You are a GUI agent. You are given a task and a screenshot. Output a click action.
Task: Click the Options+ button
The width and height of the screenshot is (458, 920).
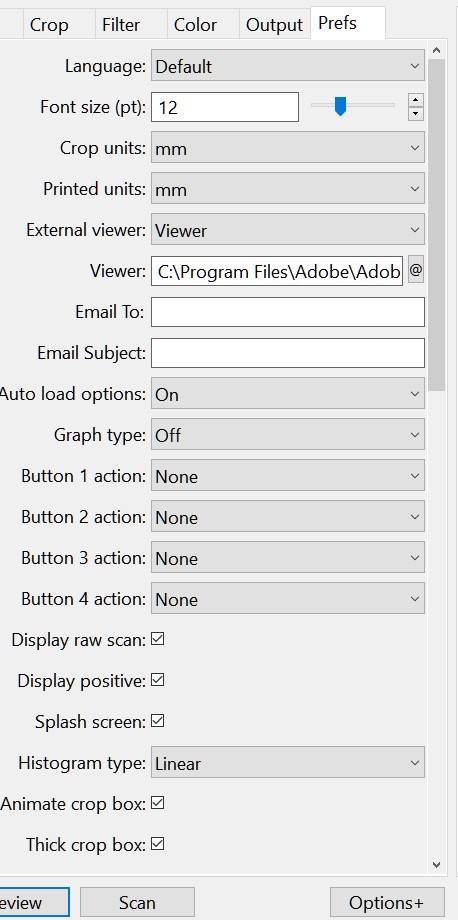pos(386,902)
